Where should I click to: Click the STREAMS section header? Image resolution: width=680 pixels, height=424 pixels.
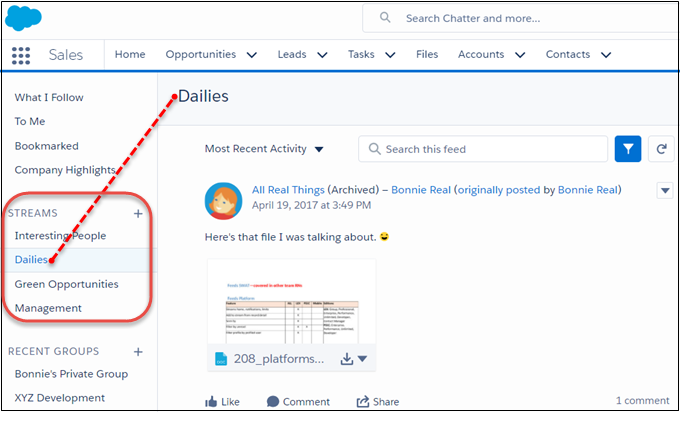[33, 213]
